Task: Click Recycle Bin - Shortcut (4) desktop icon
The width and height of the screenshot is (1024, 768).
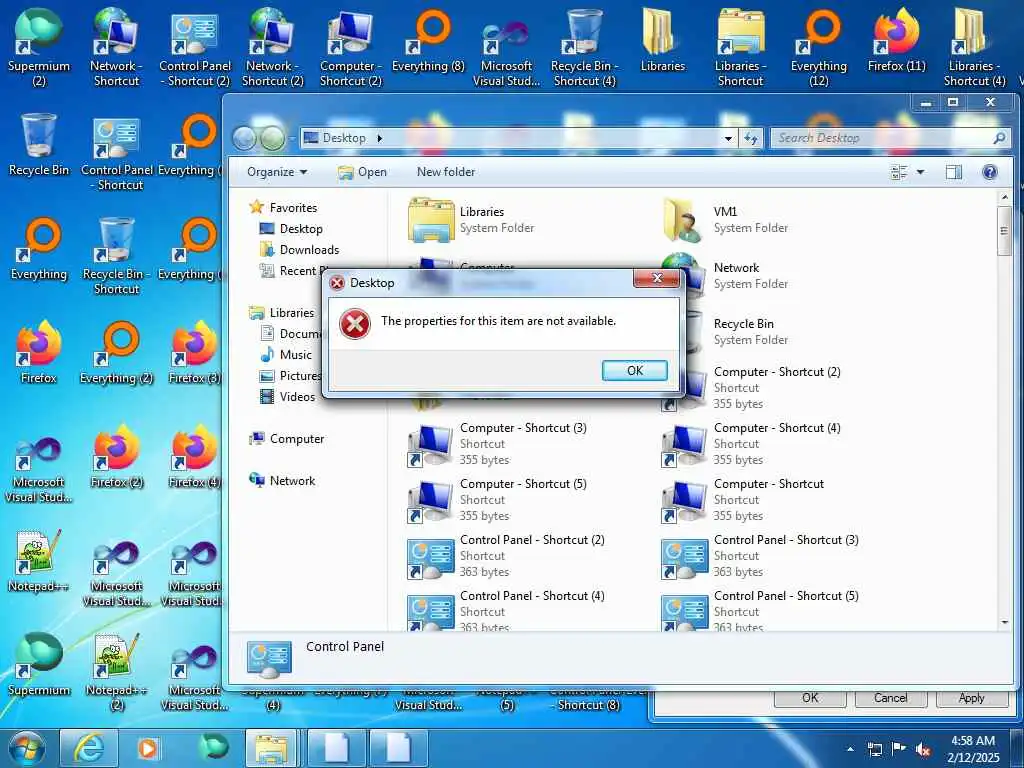Action: click(x=584, y=46)
